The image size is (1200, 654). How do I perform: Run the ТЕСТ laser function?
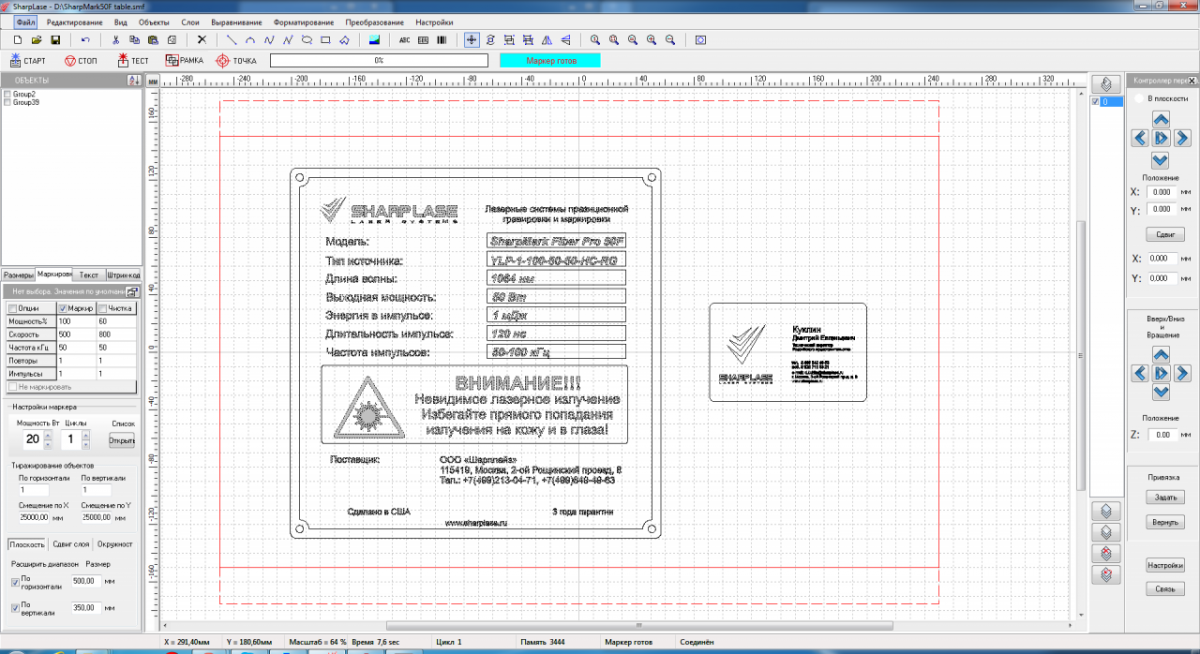point(135,61)
